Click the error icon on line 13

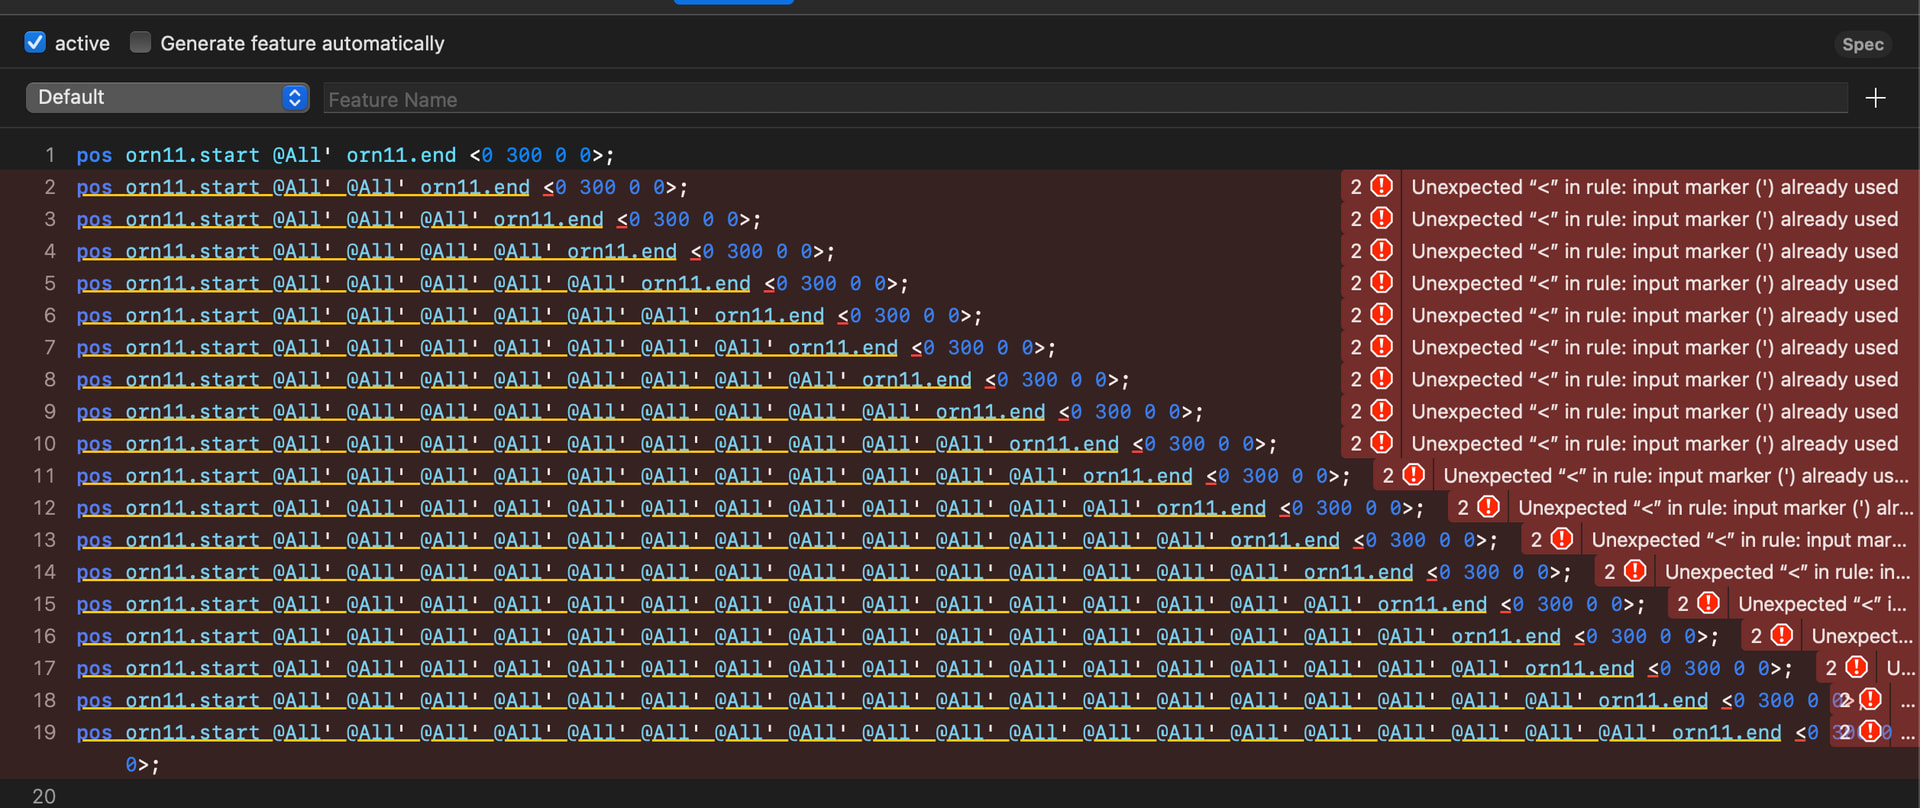[x=1561, y=539]
